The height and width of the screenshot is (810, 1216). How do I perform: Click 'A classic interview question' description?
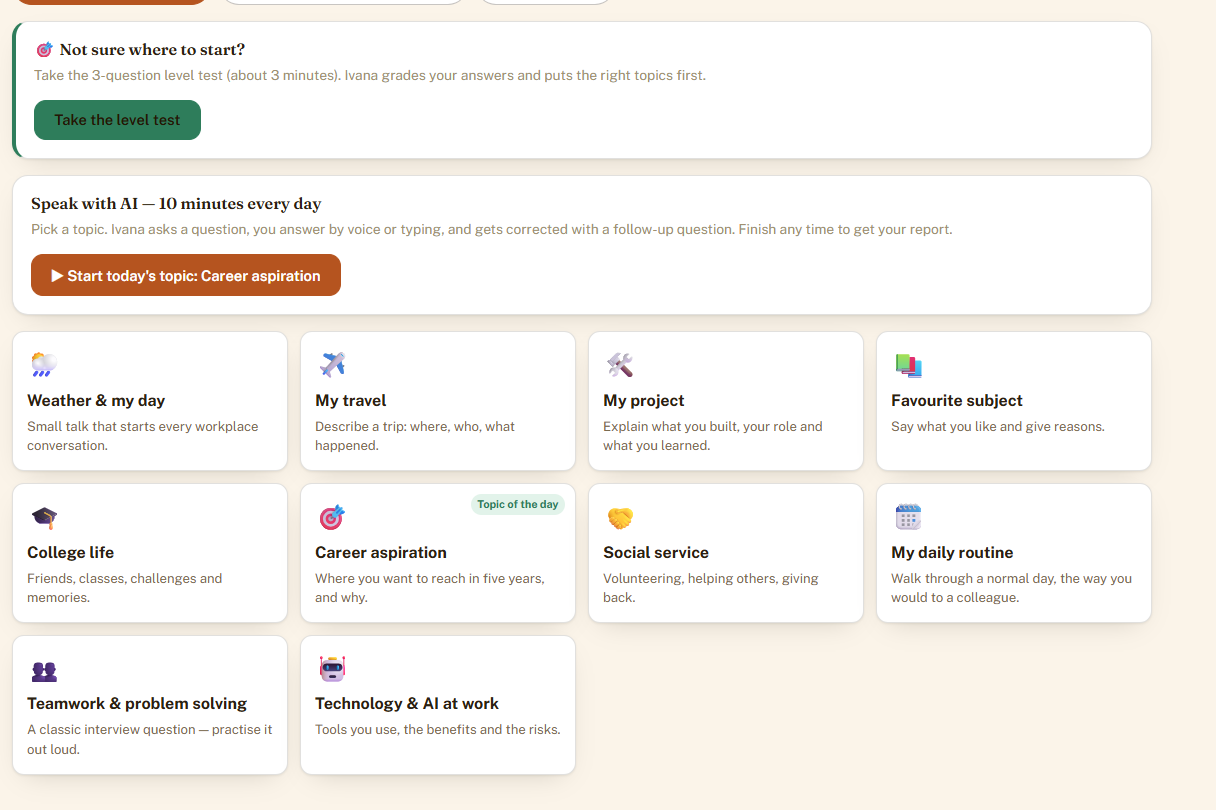(x=150, y=739)
